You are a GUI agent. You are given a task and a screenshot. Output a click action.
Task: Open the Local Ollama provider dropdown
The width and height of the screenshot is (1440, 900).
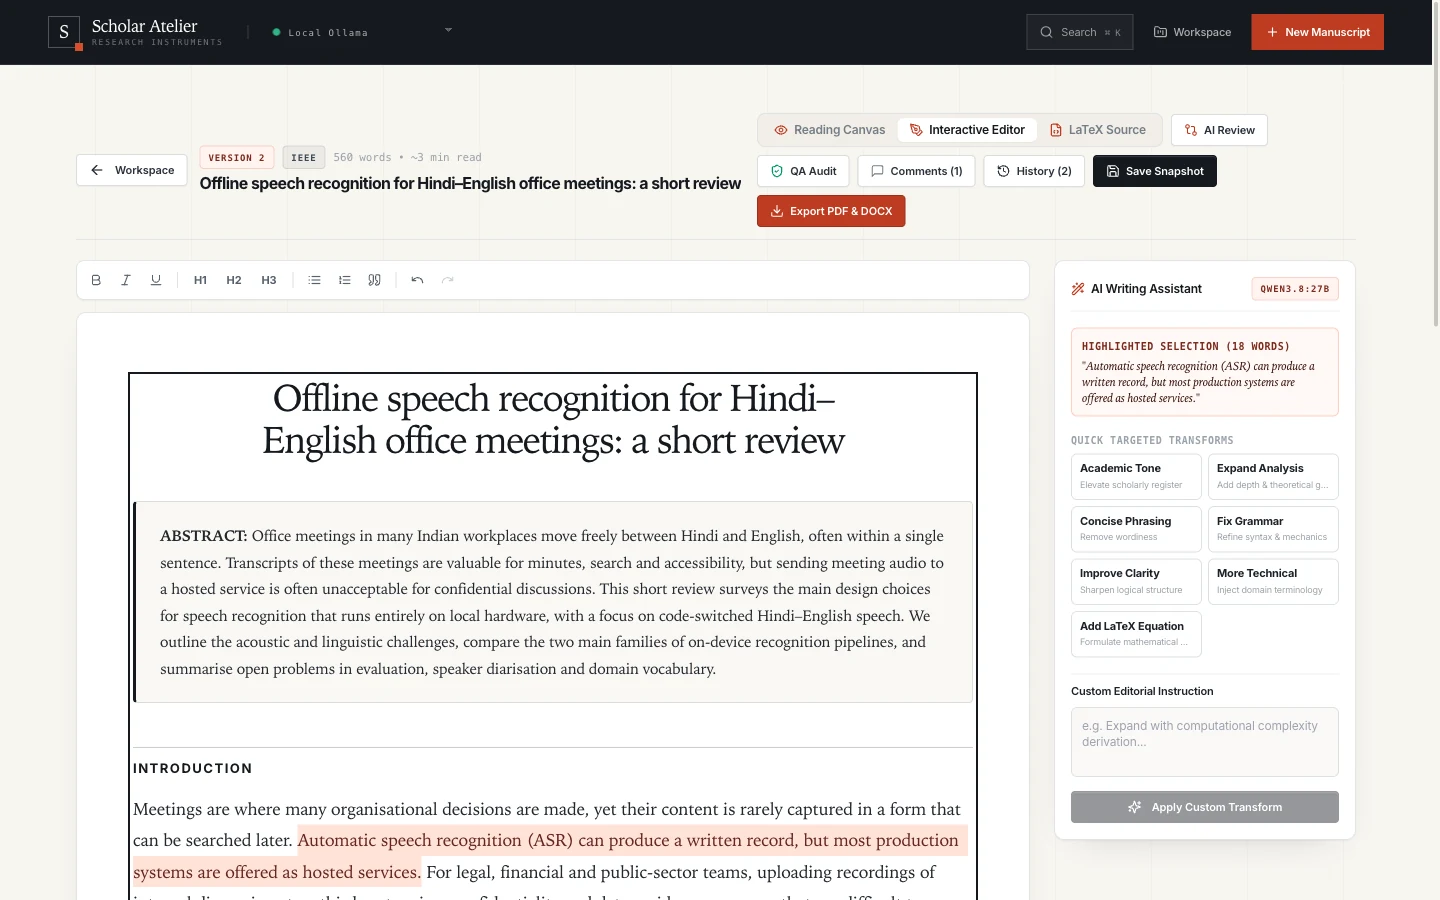pos(362,32)
